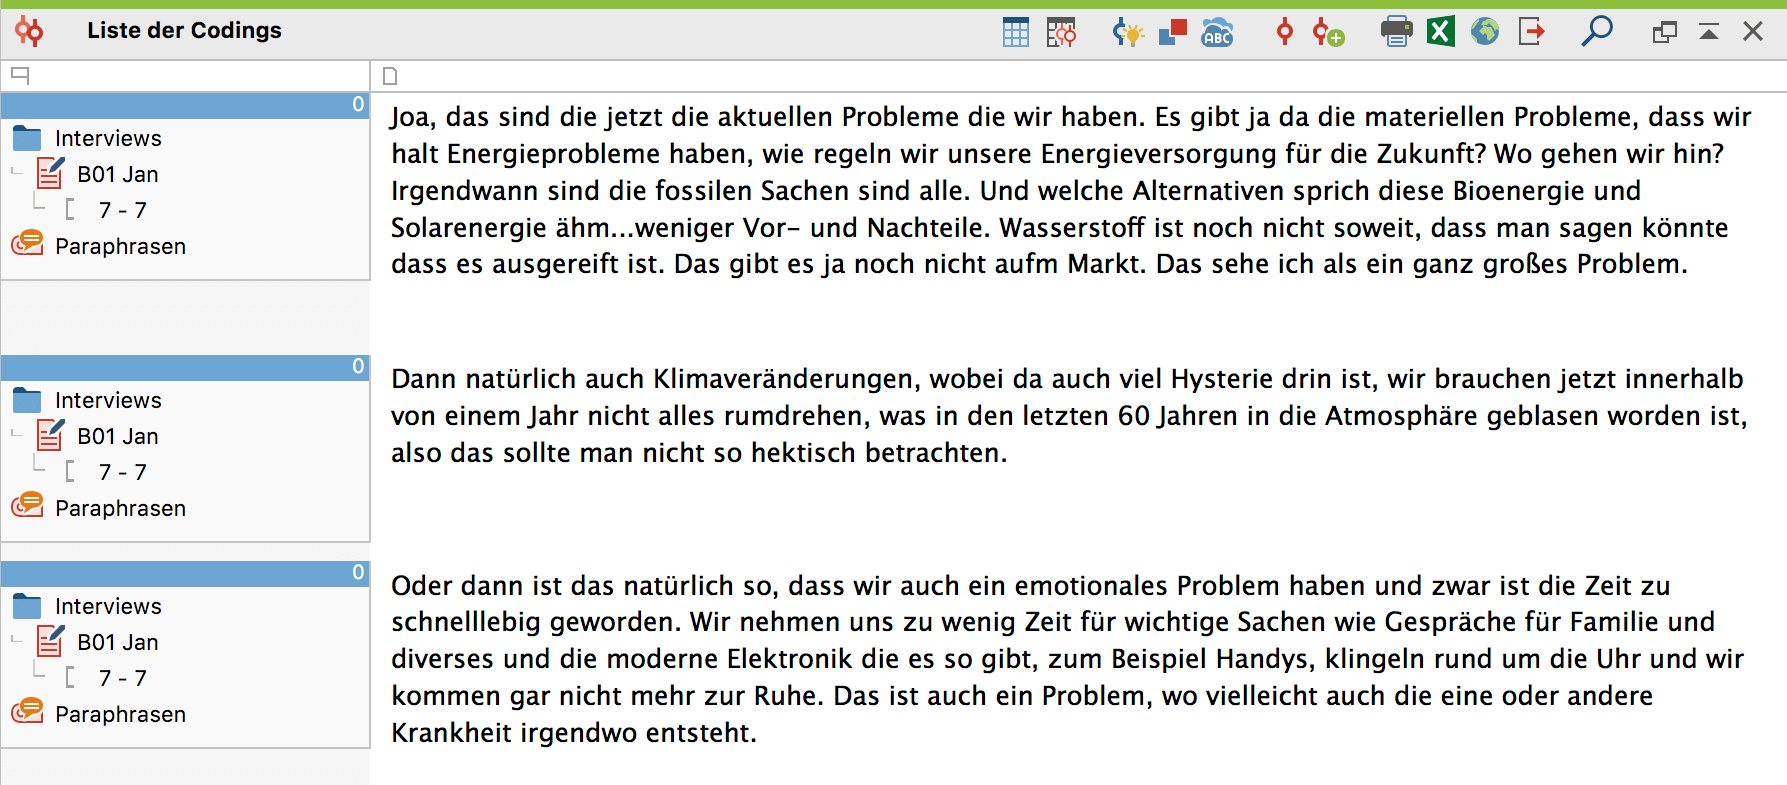Code retrieved segments with the red code icon

pos(1285,32)
